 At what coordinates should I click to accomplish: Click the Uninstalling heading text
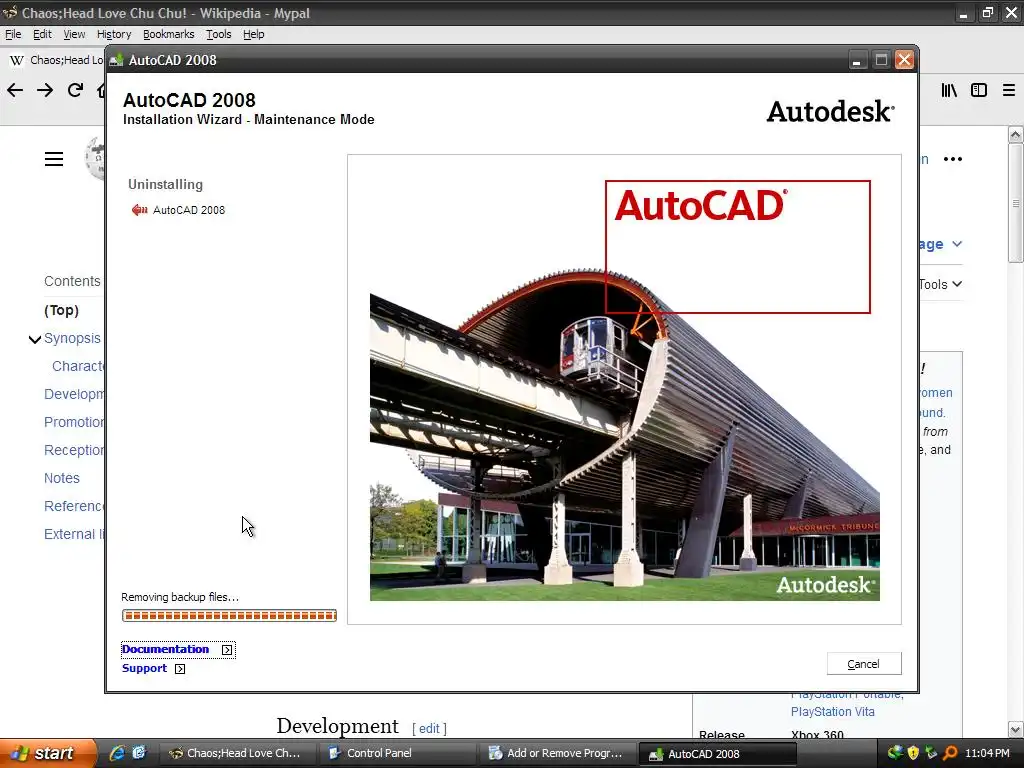point(165,184)
